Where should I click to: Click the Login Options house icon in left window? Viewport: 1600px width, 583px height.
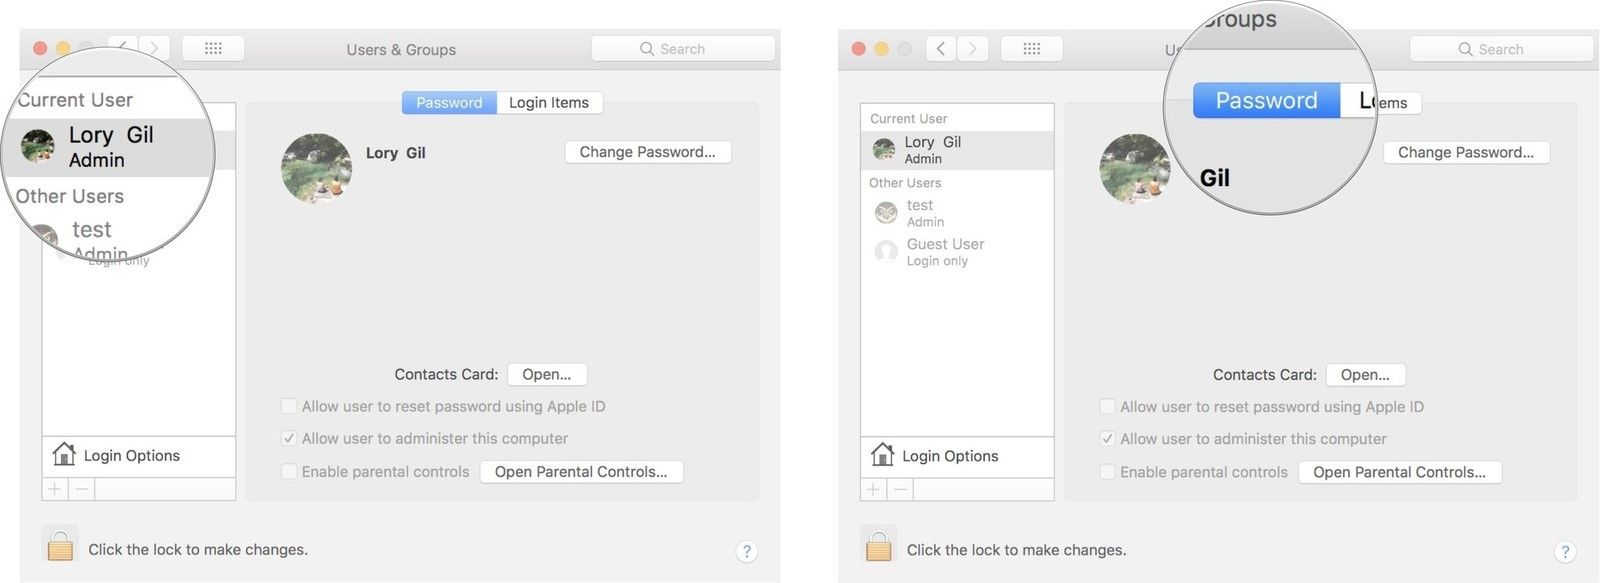[64, 455]
